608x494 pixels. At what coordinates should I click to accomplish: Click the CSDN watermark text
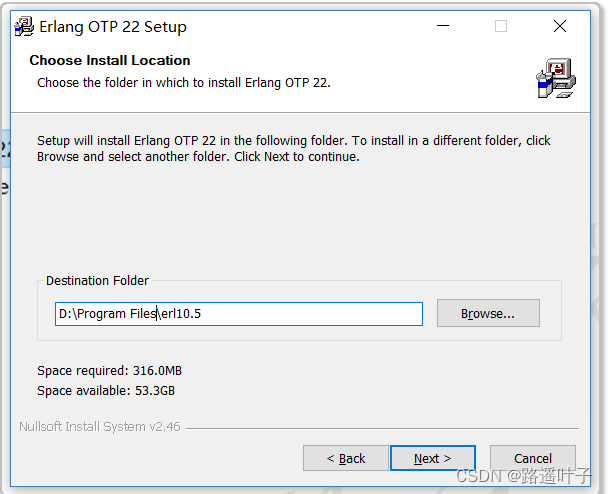(x=523, y=476)
